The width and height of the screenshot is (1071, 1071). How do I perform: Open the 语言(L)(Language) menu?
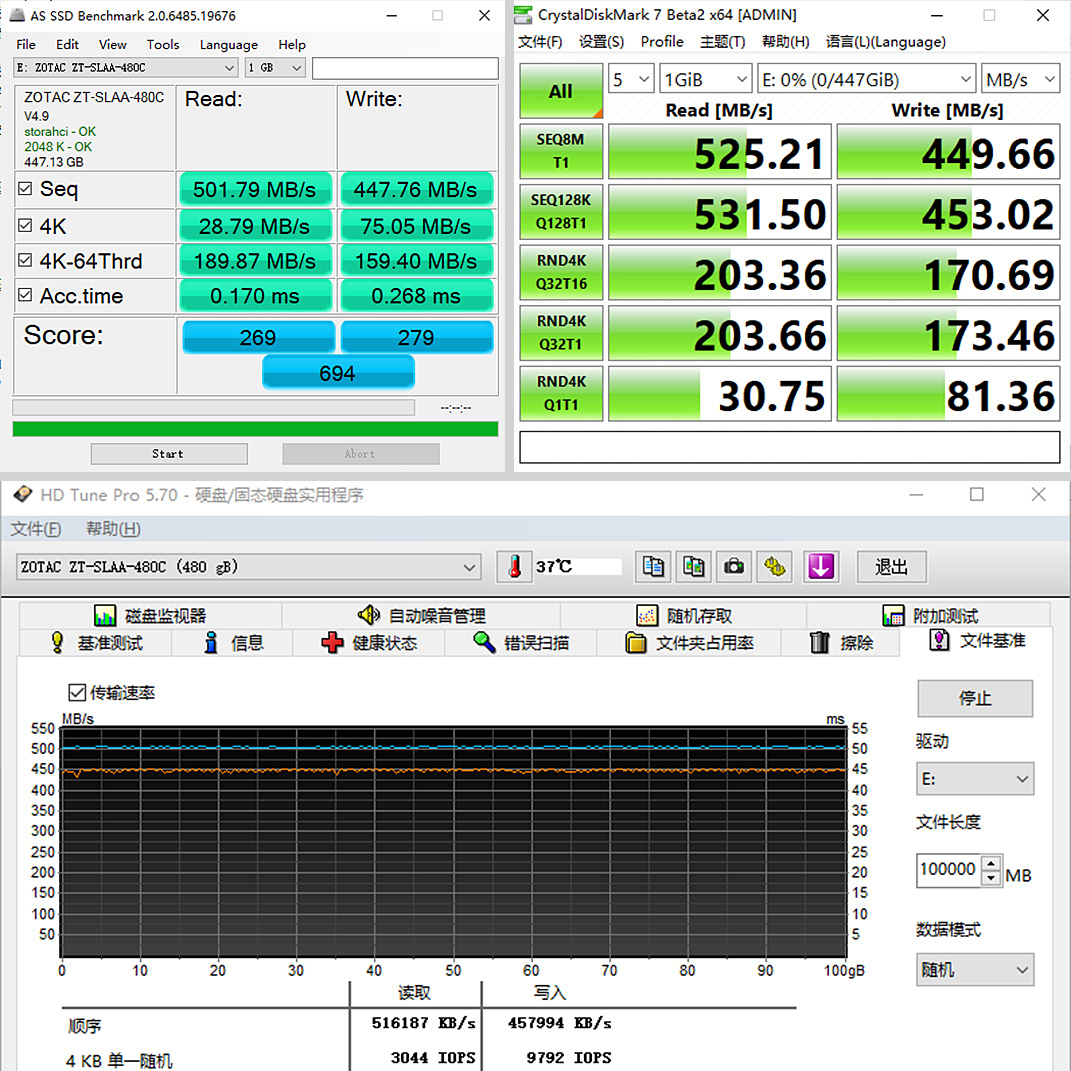tap(885, 42)
